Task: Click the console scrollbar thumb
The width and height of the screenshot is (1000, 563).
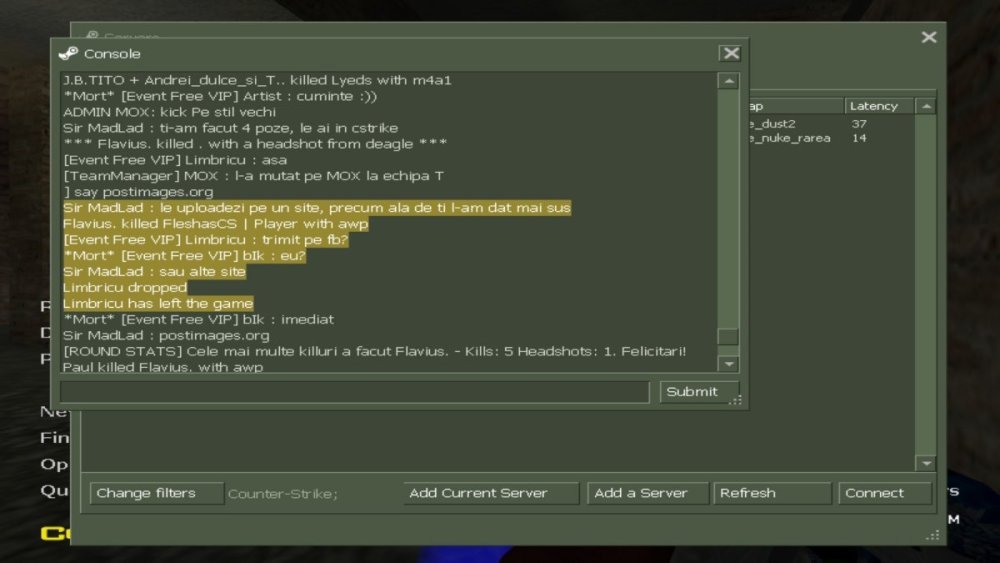Action: (728, 336)
